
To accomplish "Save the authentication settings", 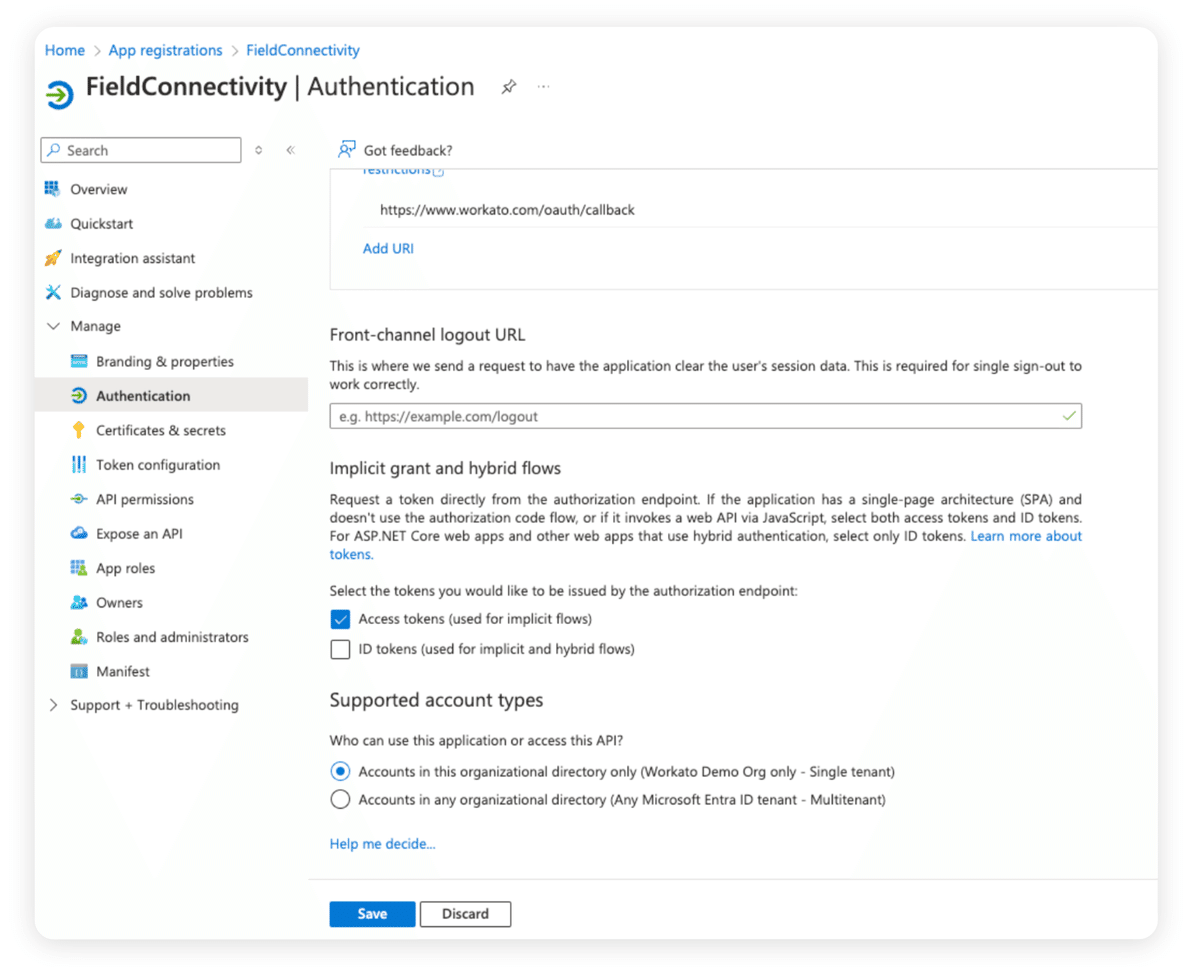I will click(372, 914).
